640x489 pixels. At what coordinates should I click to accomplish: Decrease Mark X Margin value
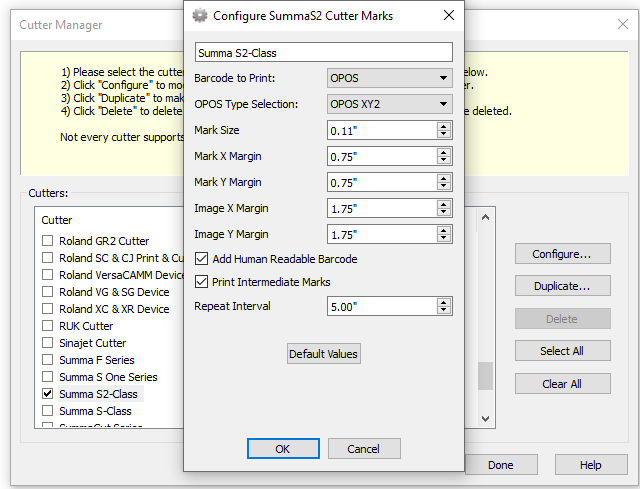click(443, 161)
